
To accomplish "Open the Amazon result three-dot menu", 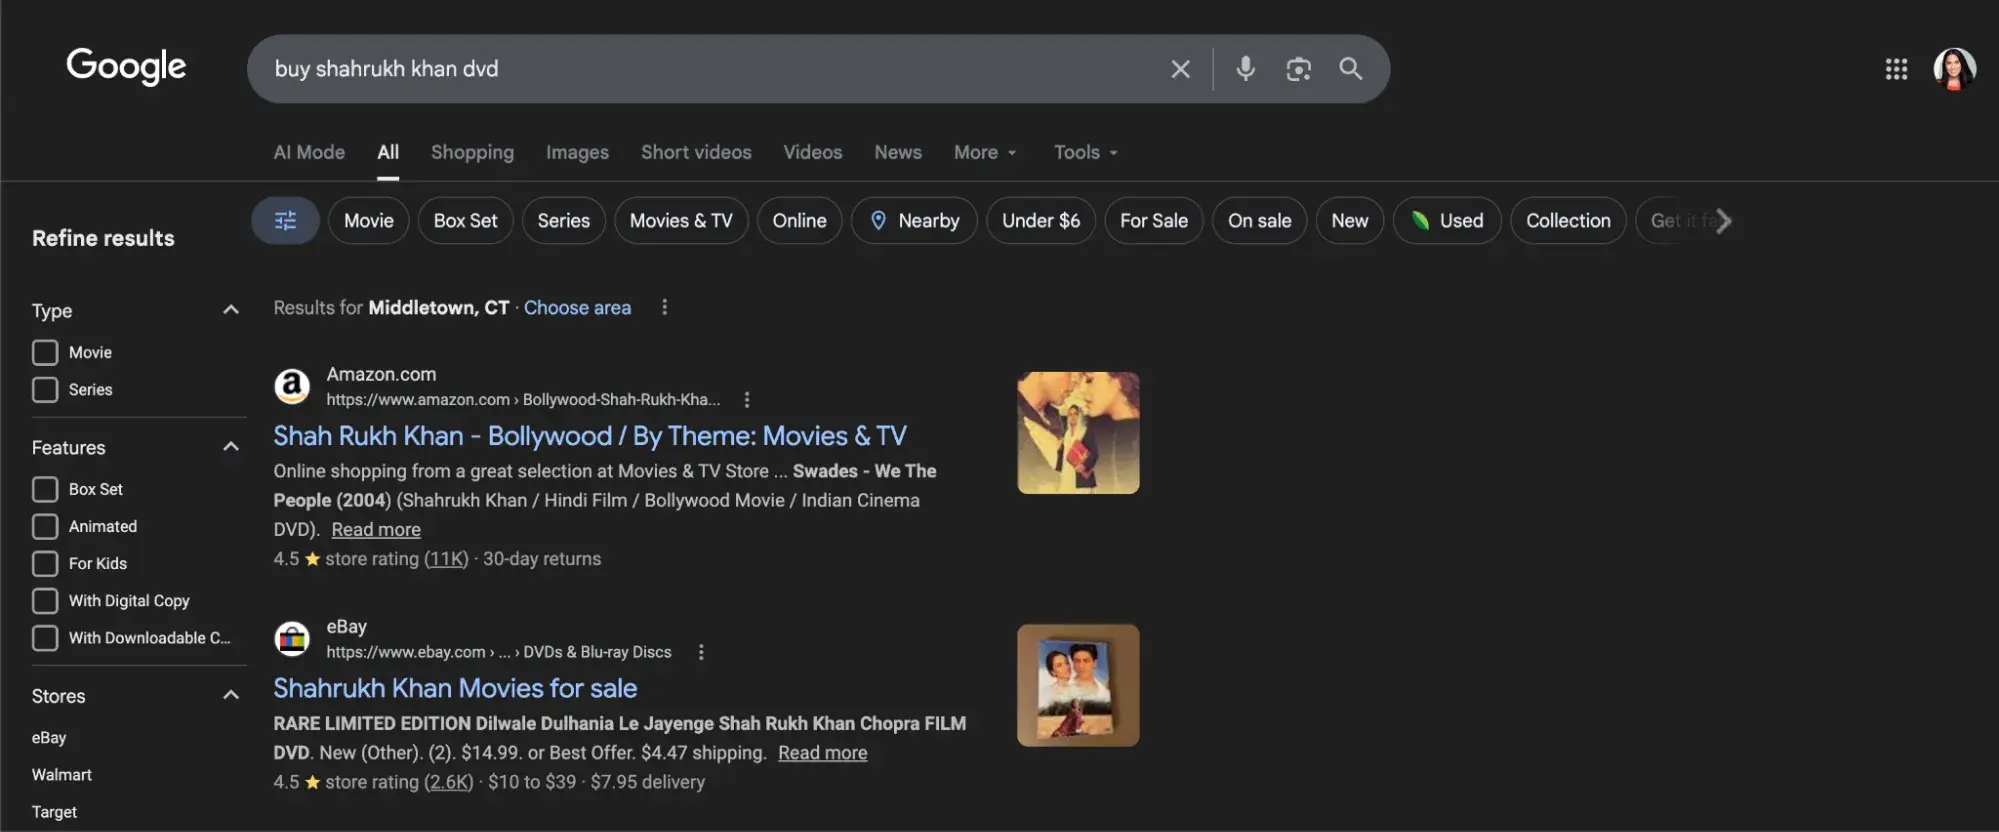I will pyautogui.click(x=746, y=400).
